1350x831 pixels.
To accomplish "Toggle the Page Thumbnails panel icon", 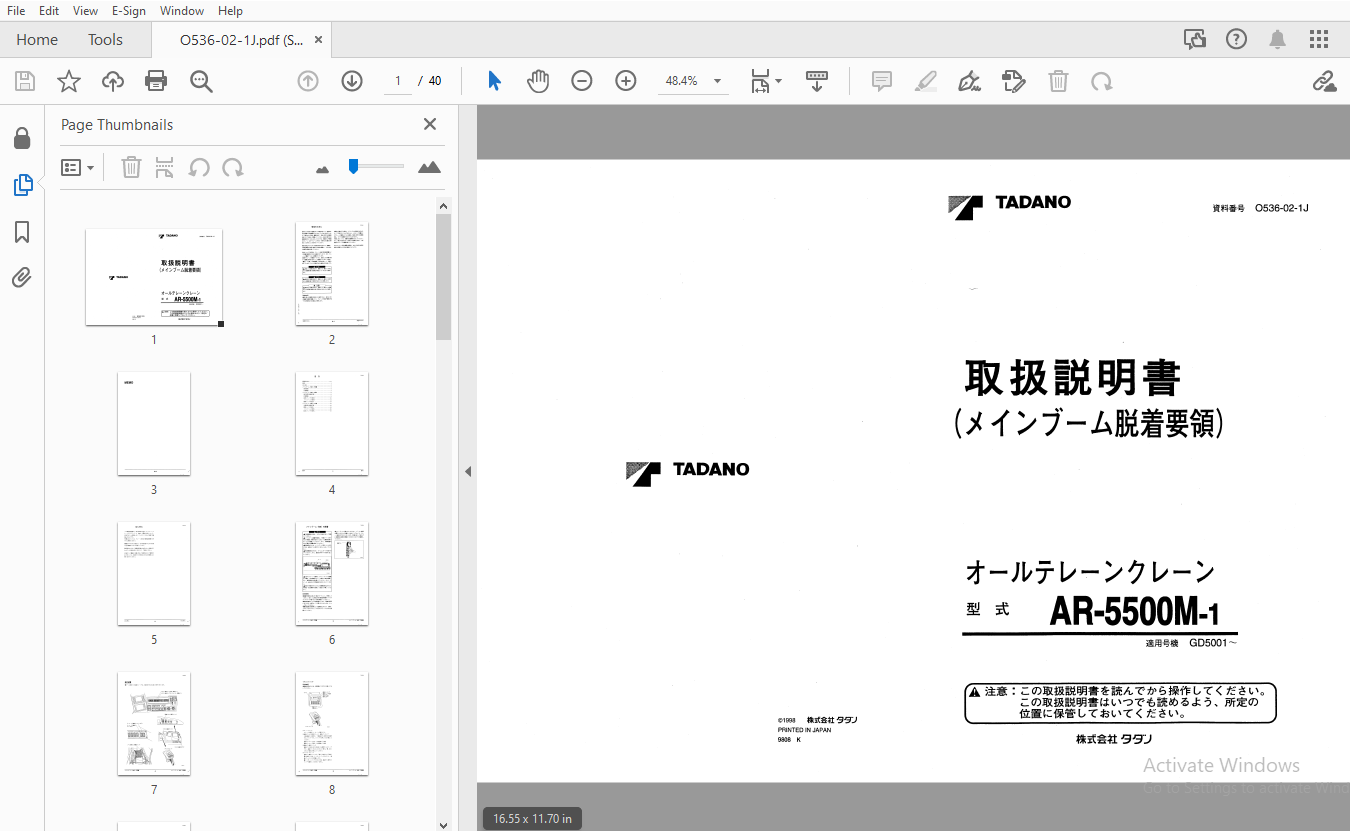I will pos(22,185).
